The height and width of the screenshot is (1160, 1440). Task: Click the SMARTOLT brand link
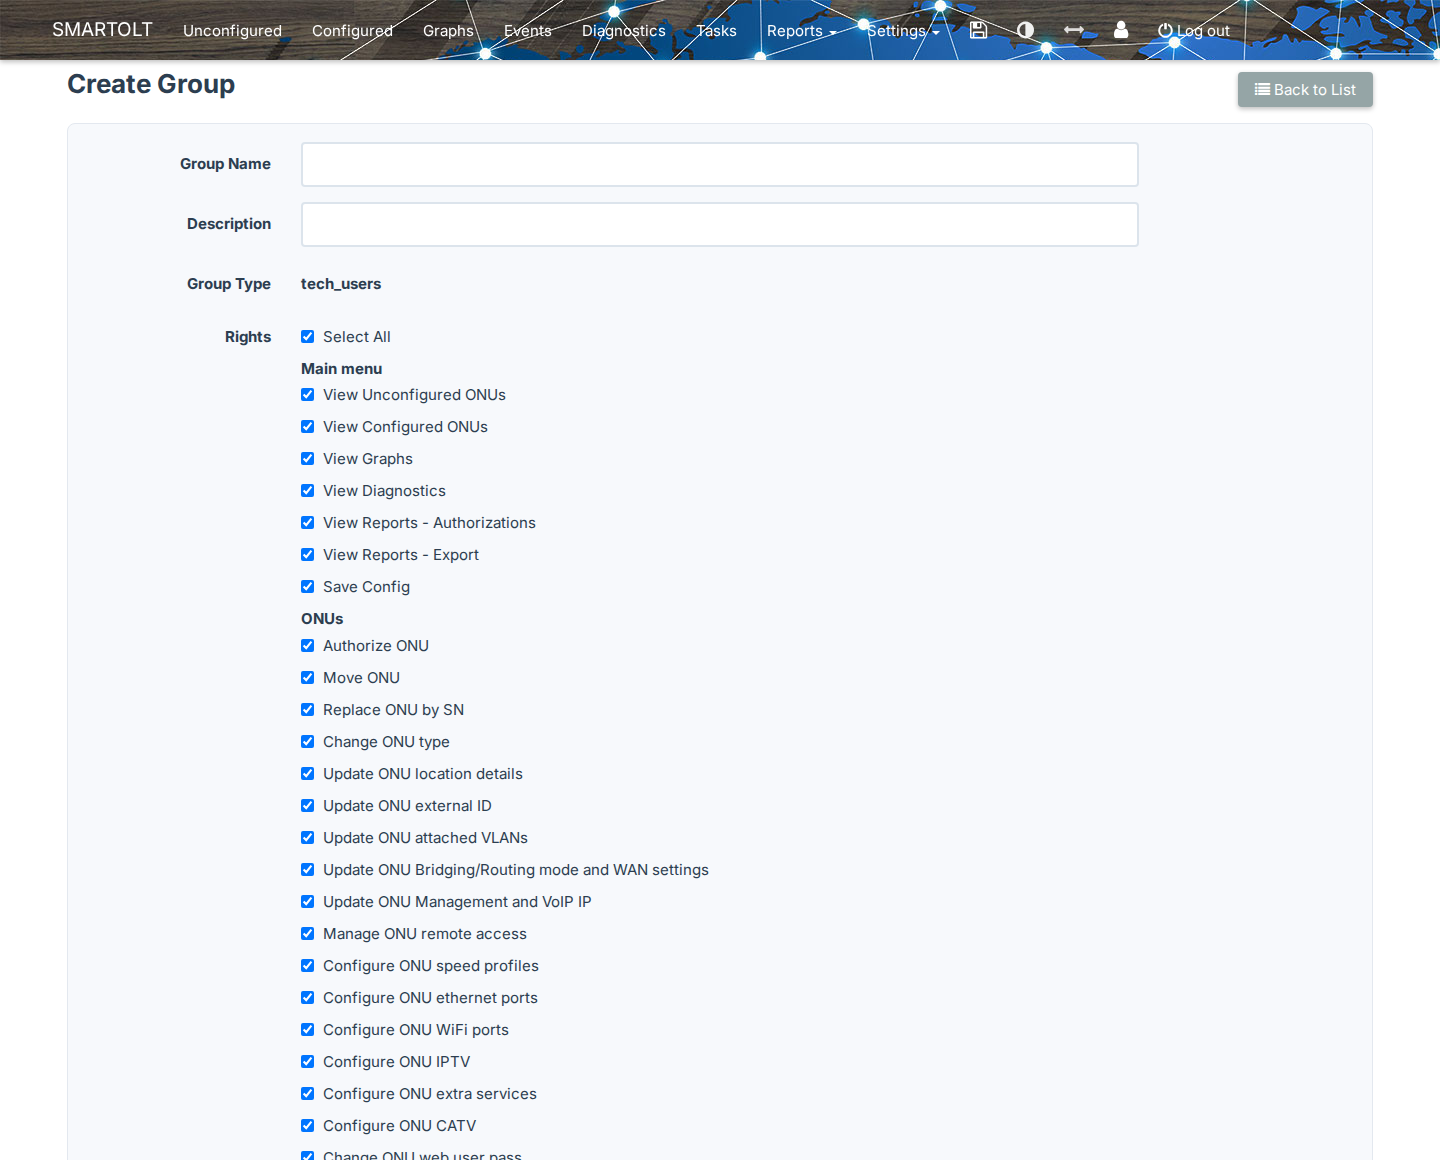point(102,30)
